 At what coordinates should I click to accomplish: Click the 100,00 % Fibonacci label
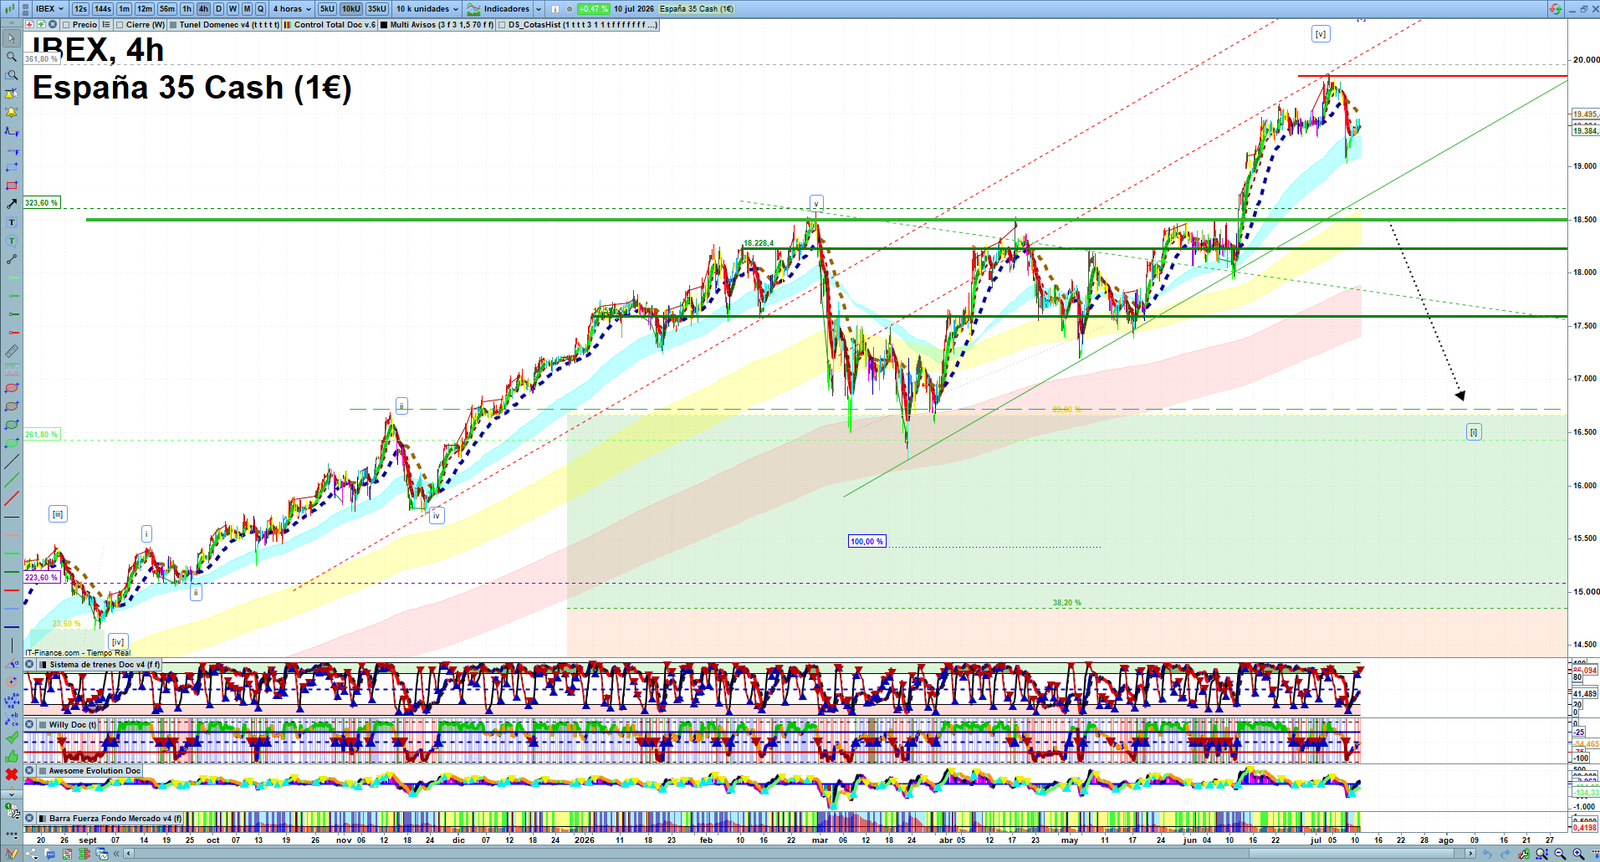(x=867, y=541)
